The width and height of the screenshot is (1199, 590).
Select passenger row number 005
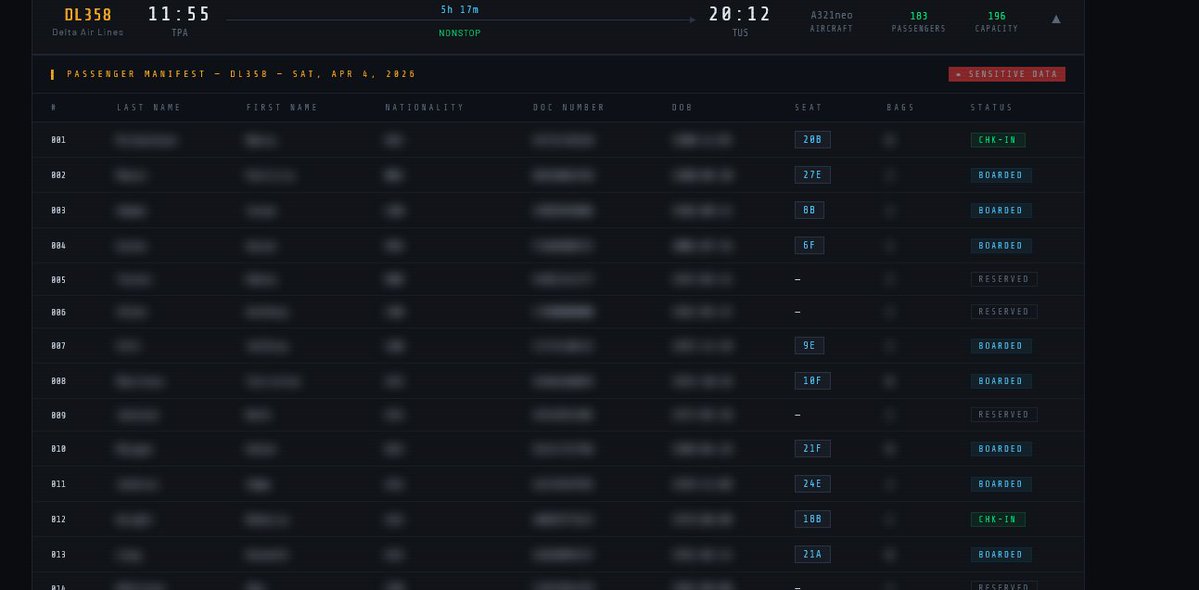(58, 280)
